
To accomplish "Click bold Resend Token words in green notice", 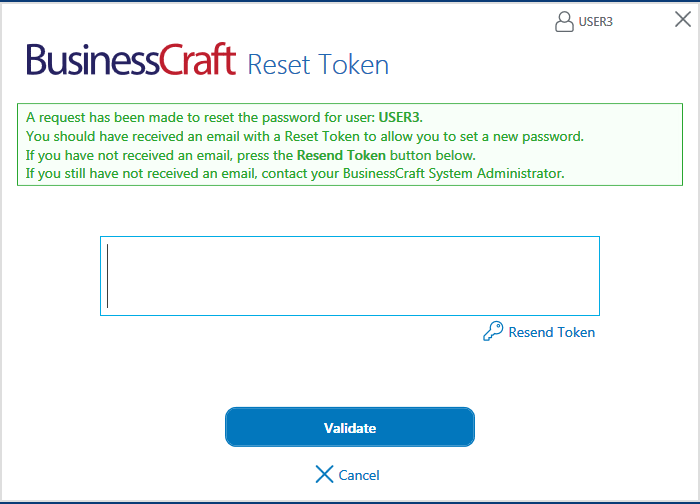I will 341,155.
